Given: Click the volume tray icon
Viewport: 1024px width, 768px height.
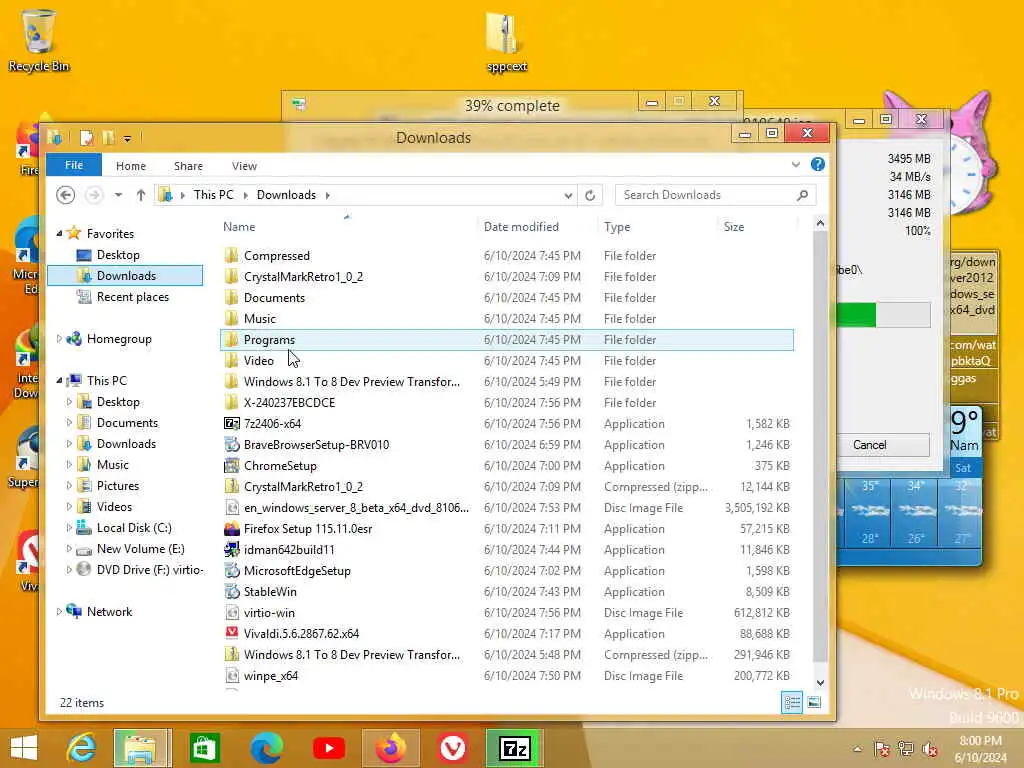Looking at the screenshot, I should click(x=930, y=749).
